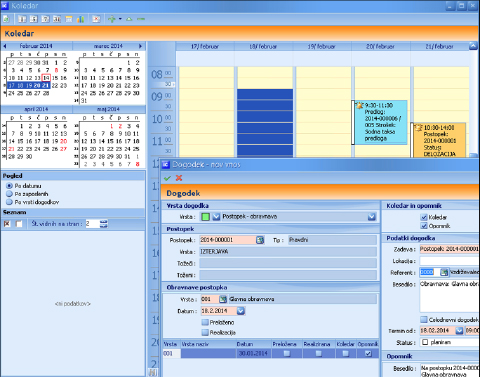Select the 18/februar day column header
This screenshot has height=377, width=480.
click(263, 46)
